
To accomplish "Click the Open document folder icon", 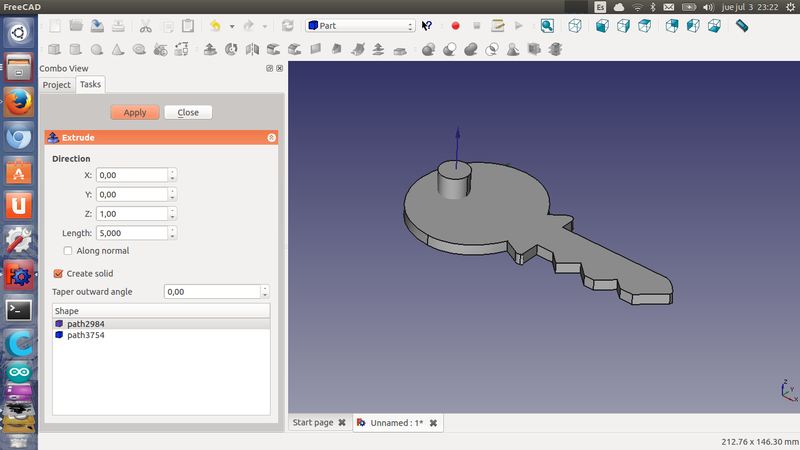I will (76, 26).
